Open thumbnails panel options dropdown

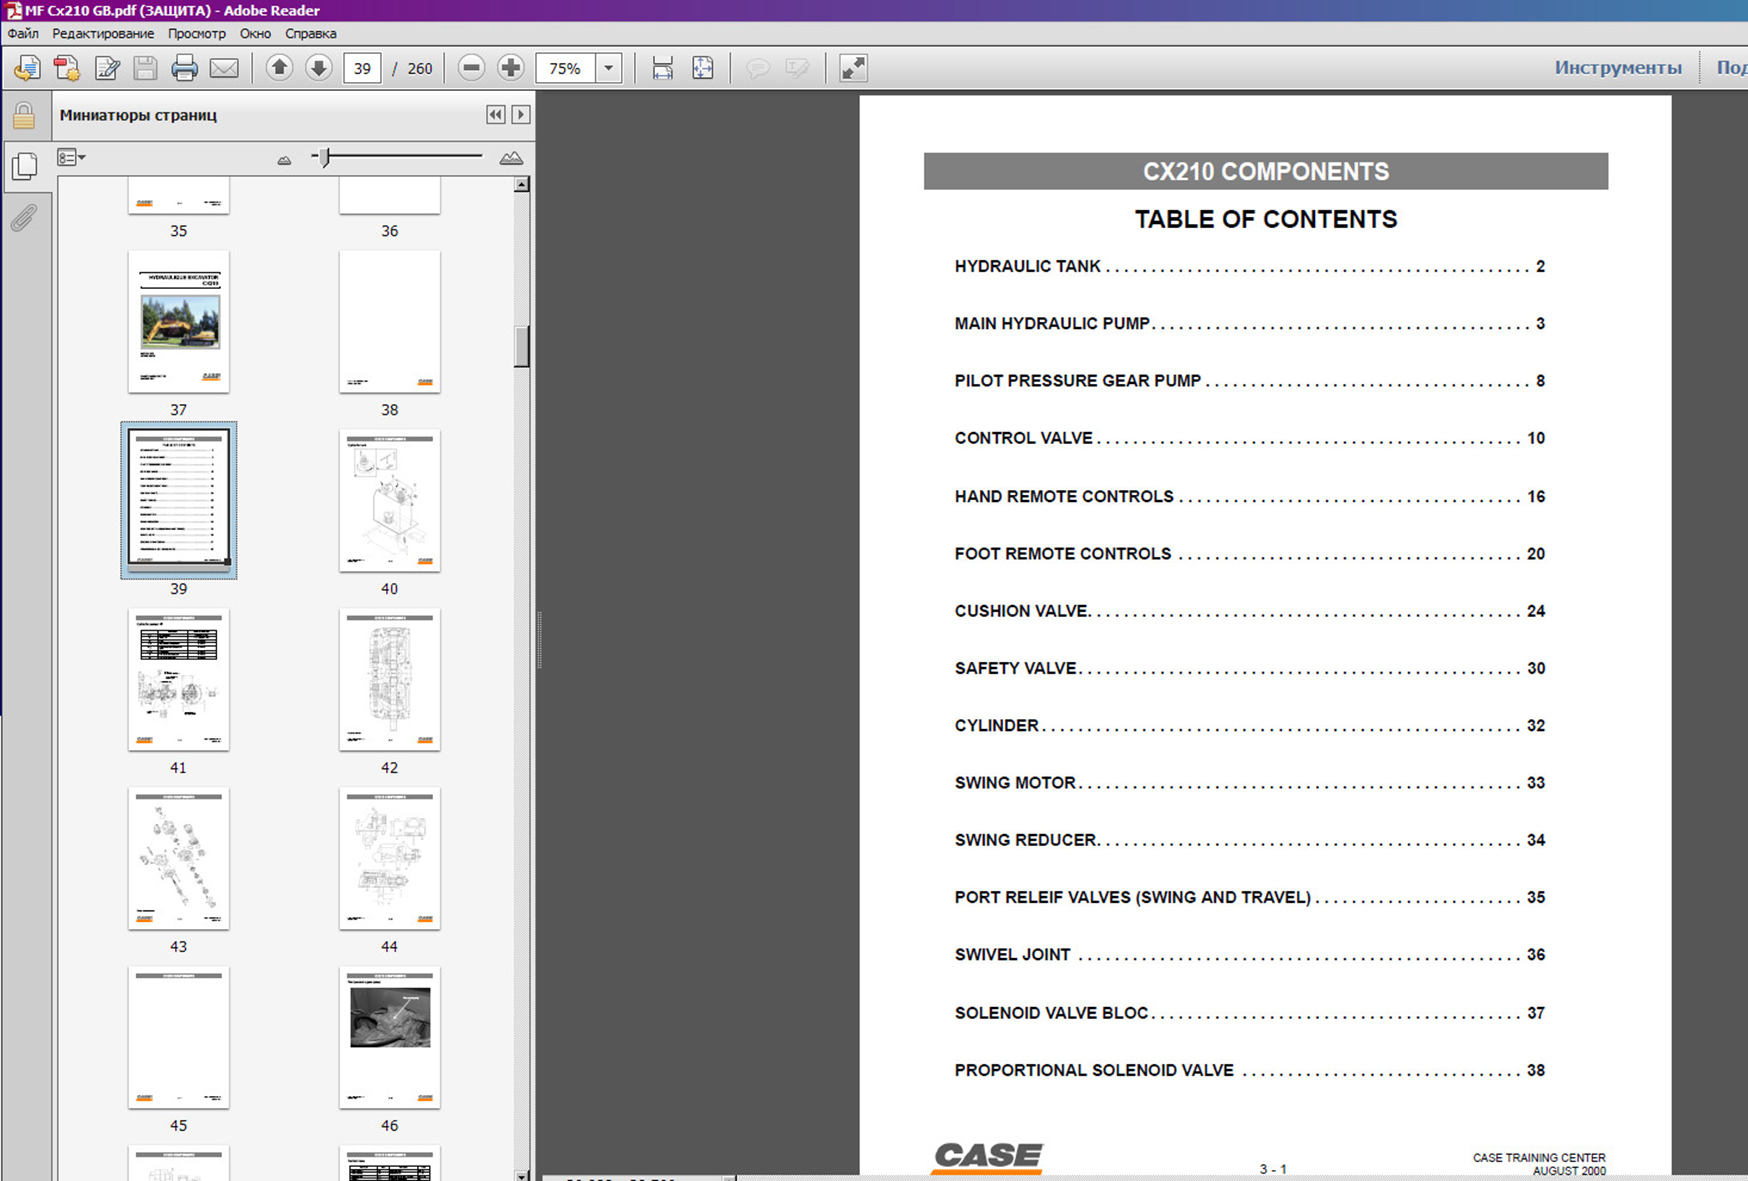[71, 158]
